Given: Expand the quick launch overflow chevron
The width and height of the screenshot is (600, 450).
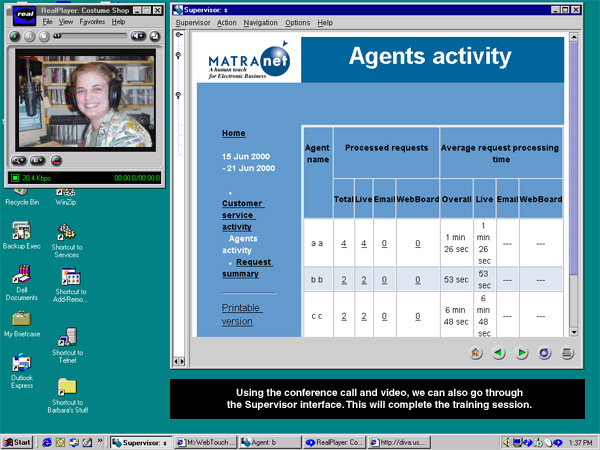Looking at the screenshot, I should [x=100, y=440].
